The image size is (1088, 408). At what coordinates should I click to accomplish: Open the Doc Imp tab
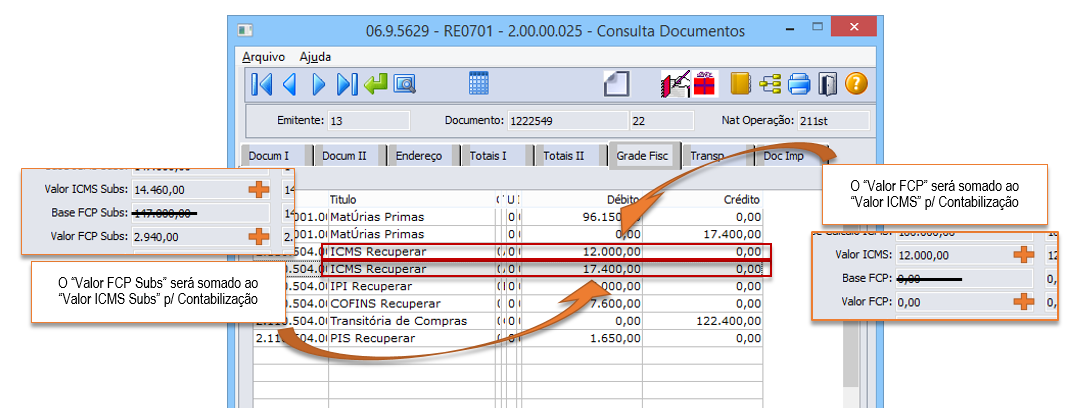[790, 156]
